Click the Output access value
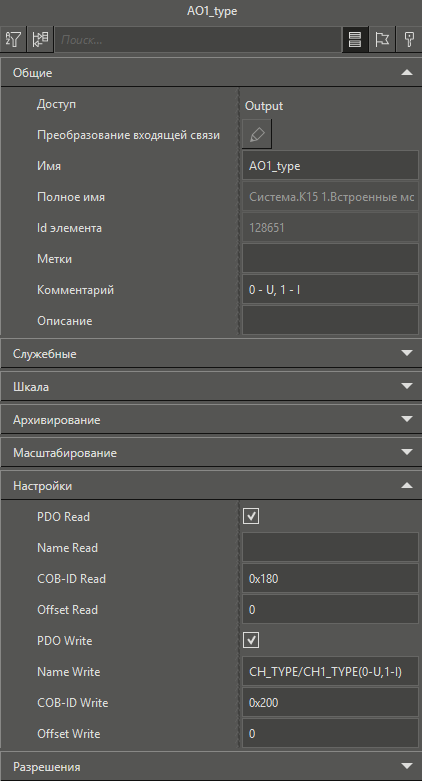Viewport: 422px width, 781px height. pyautogui.click(x=264, y=106)
